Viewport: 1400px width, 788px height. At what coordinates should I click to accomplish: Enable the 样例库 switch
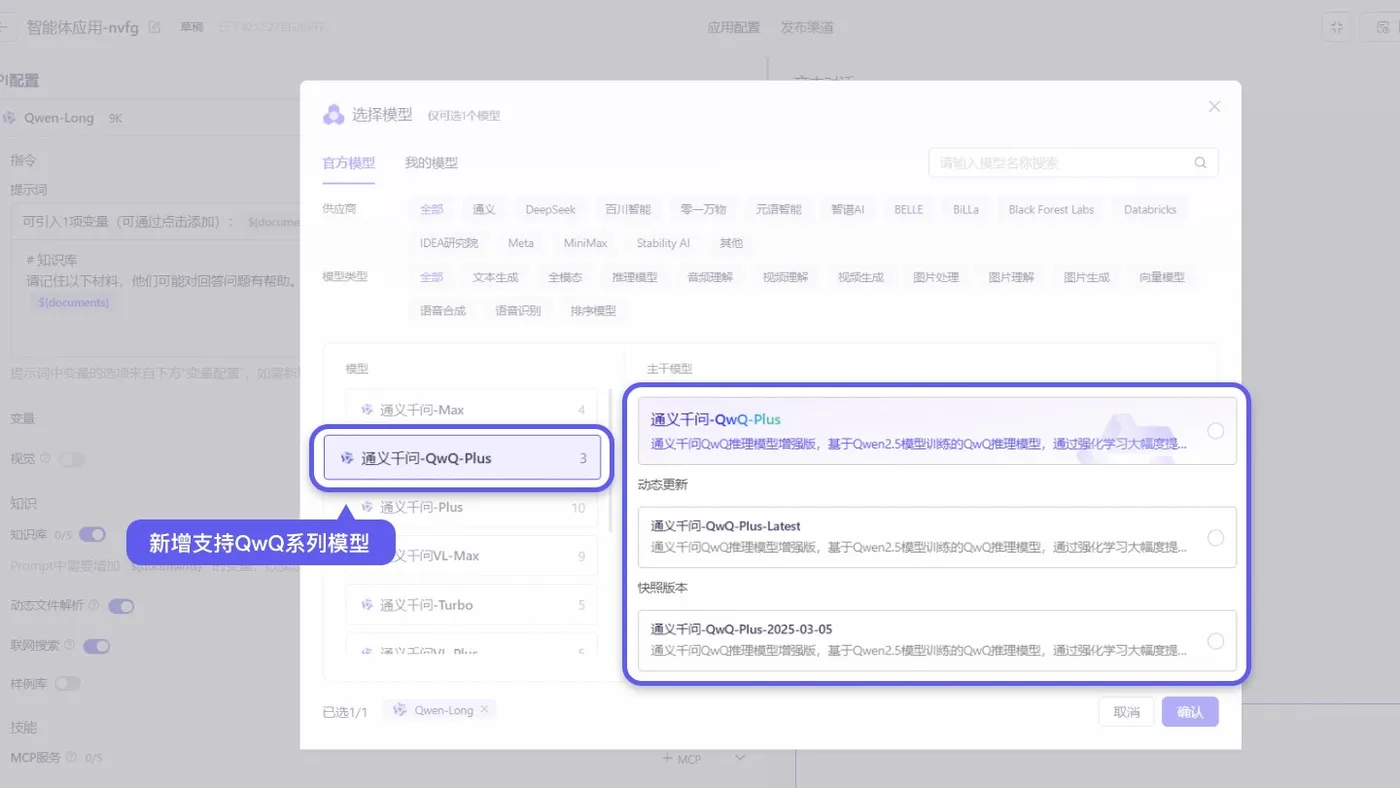pyautogui.click(x=68, y=684)
